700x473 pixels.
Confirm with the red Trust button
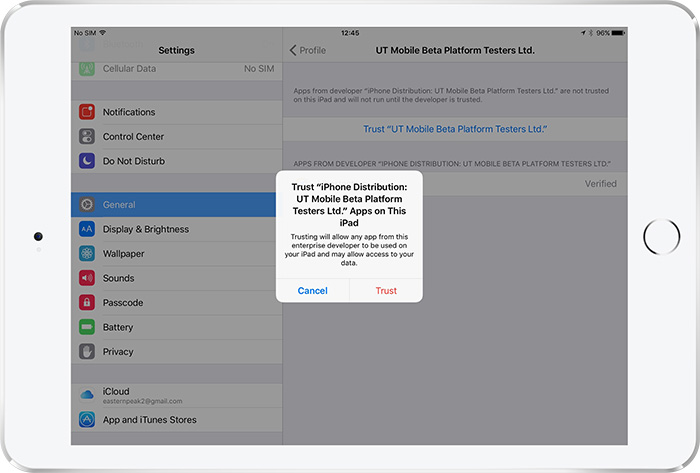pos(386,290)
